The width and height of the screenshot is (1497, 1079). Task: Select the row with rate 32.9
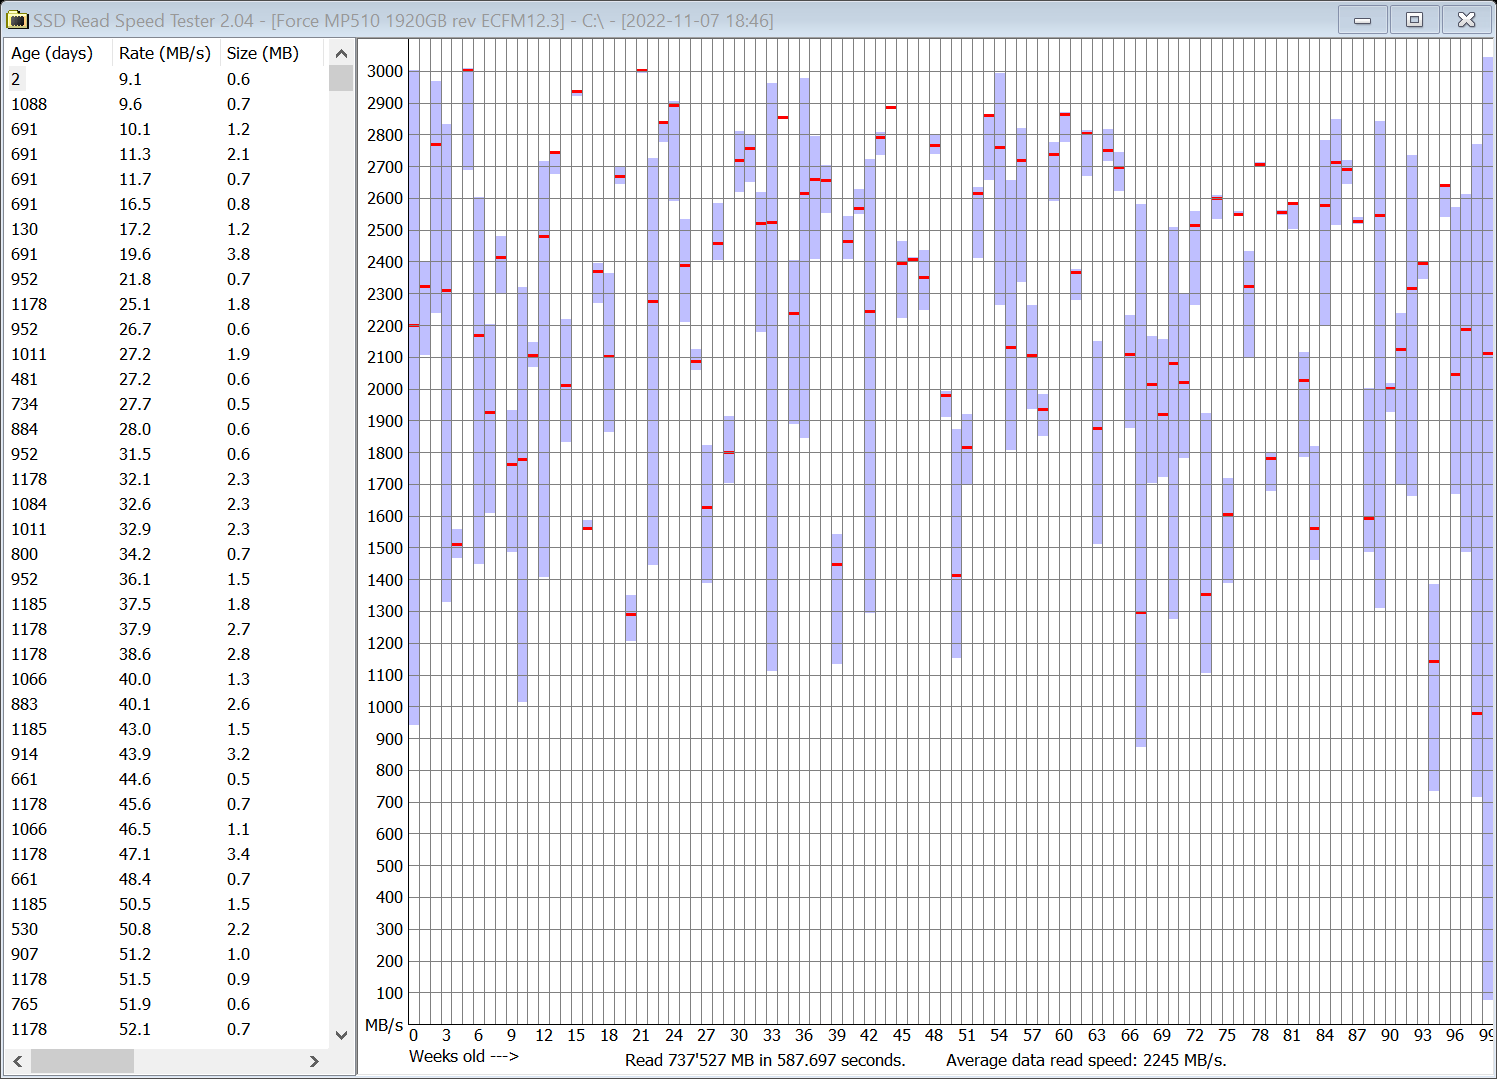pyautogui.click(x=167, y=529)
